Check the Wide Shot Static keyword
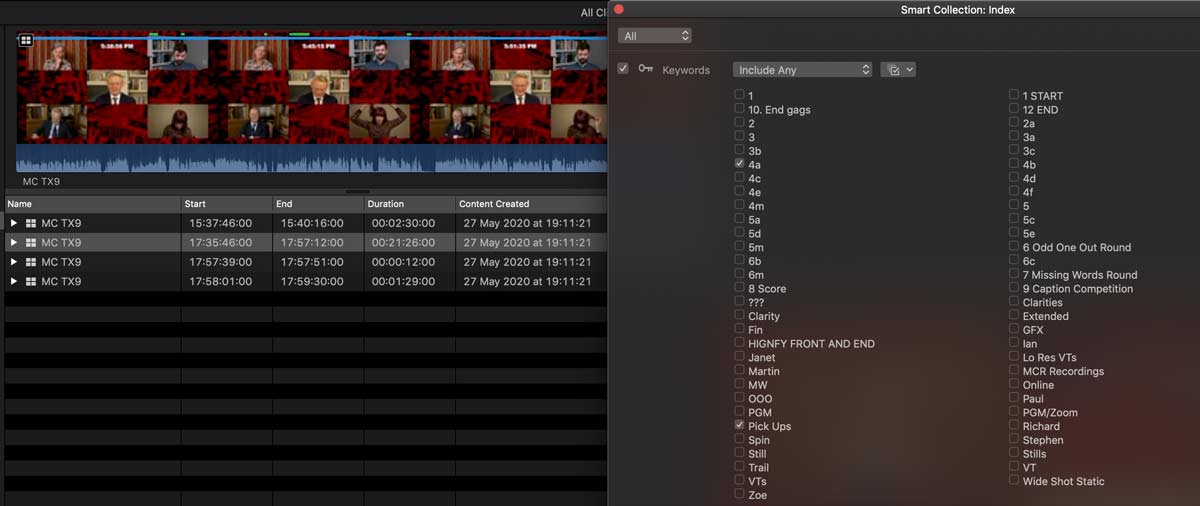Screen dimensions: 1200x506 [x=1014, y=480]
